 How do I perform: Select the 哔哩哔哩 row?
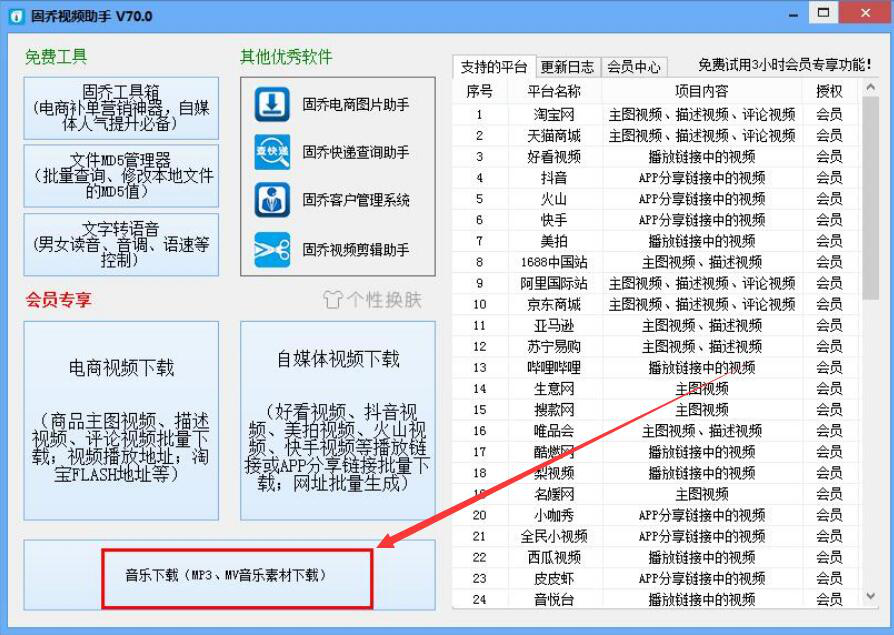656,368
